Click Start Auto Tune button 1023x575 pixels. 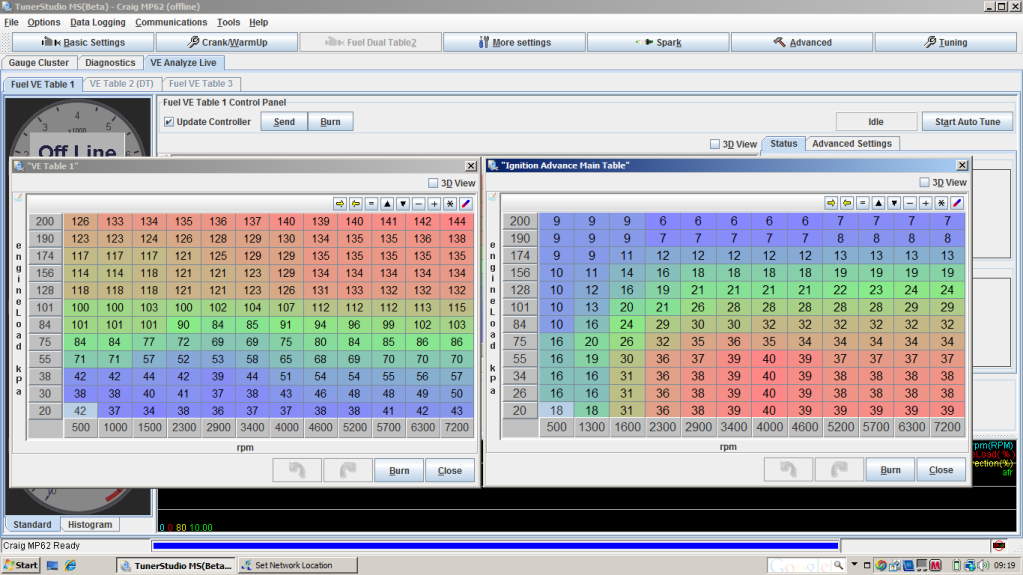[967, 122]
